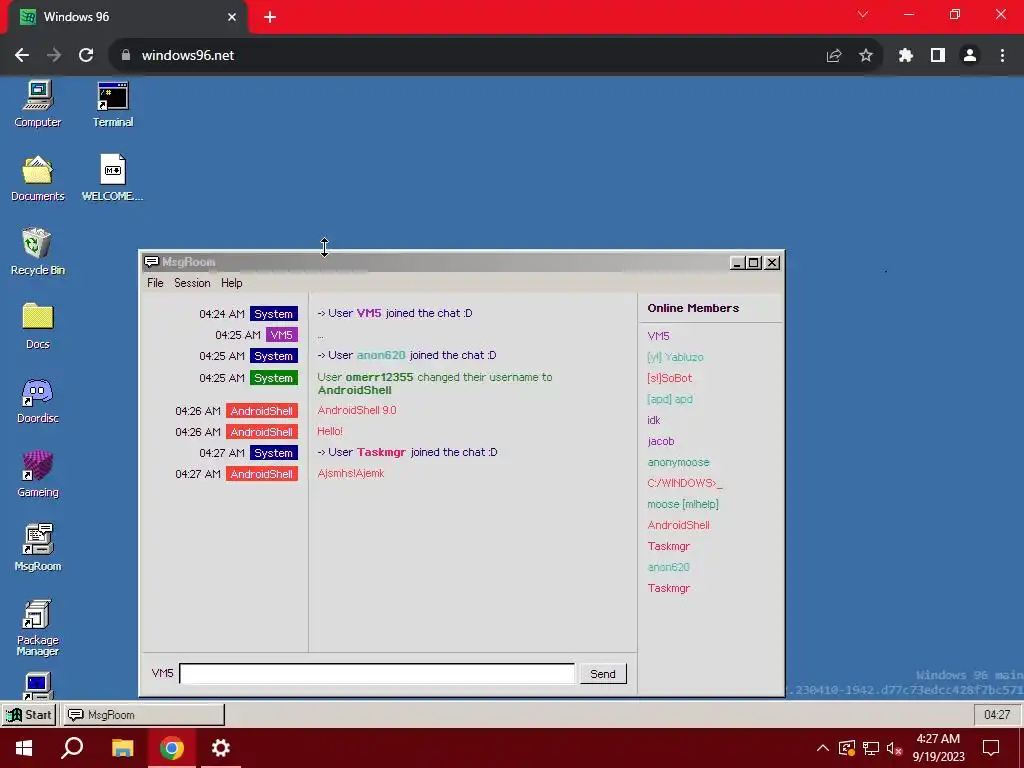
Task: Open the Docs folder icon
Action: [37, 326]
